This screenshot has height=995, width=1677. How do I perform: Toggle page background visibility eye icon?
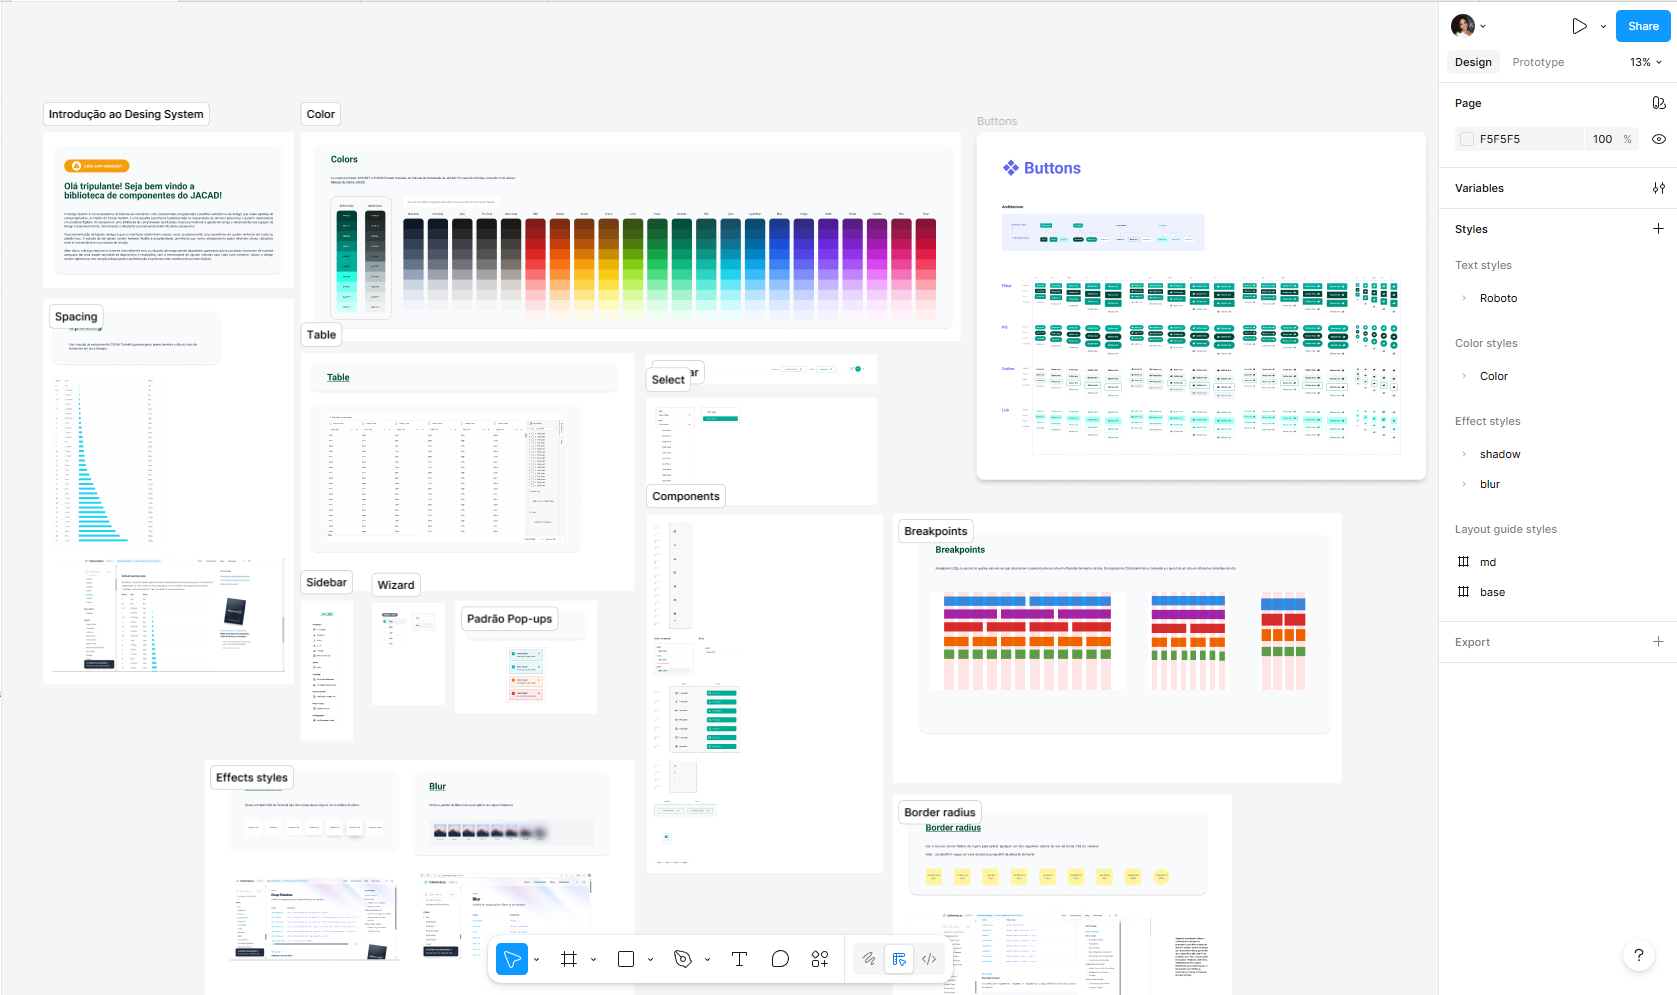click(1658, 139)
